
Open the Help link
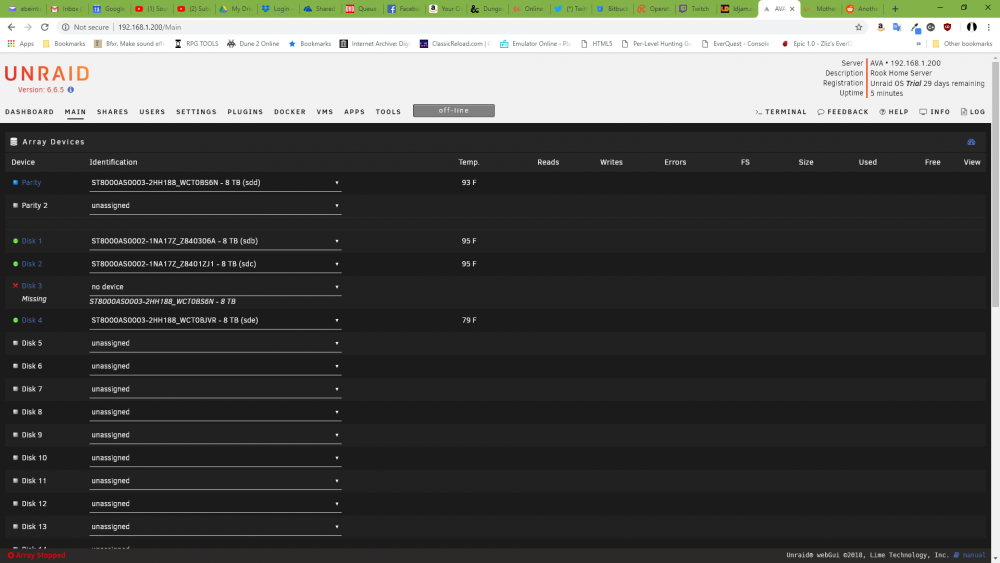893,112
